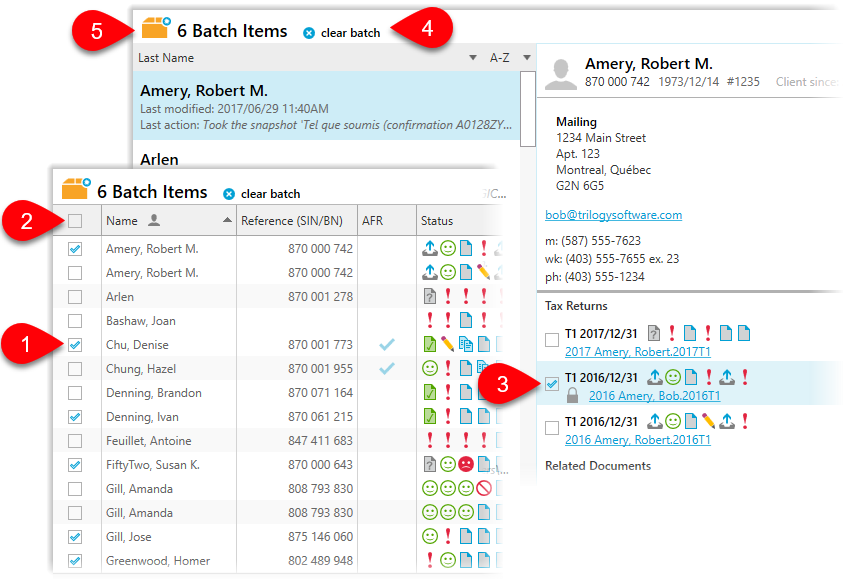The image size is (844, 580).
Task: Select the Arlen client card in back list
Action: pos(327,156)
